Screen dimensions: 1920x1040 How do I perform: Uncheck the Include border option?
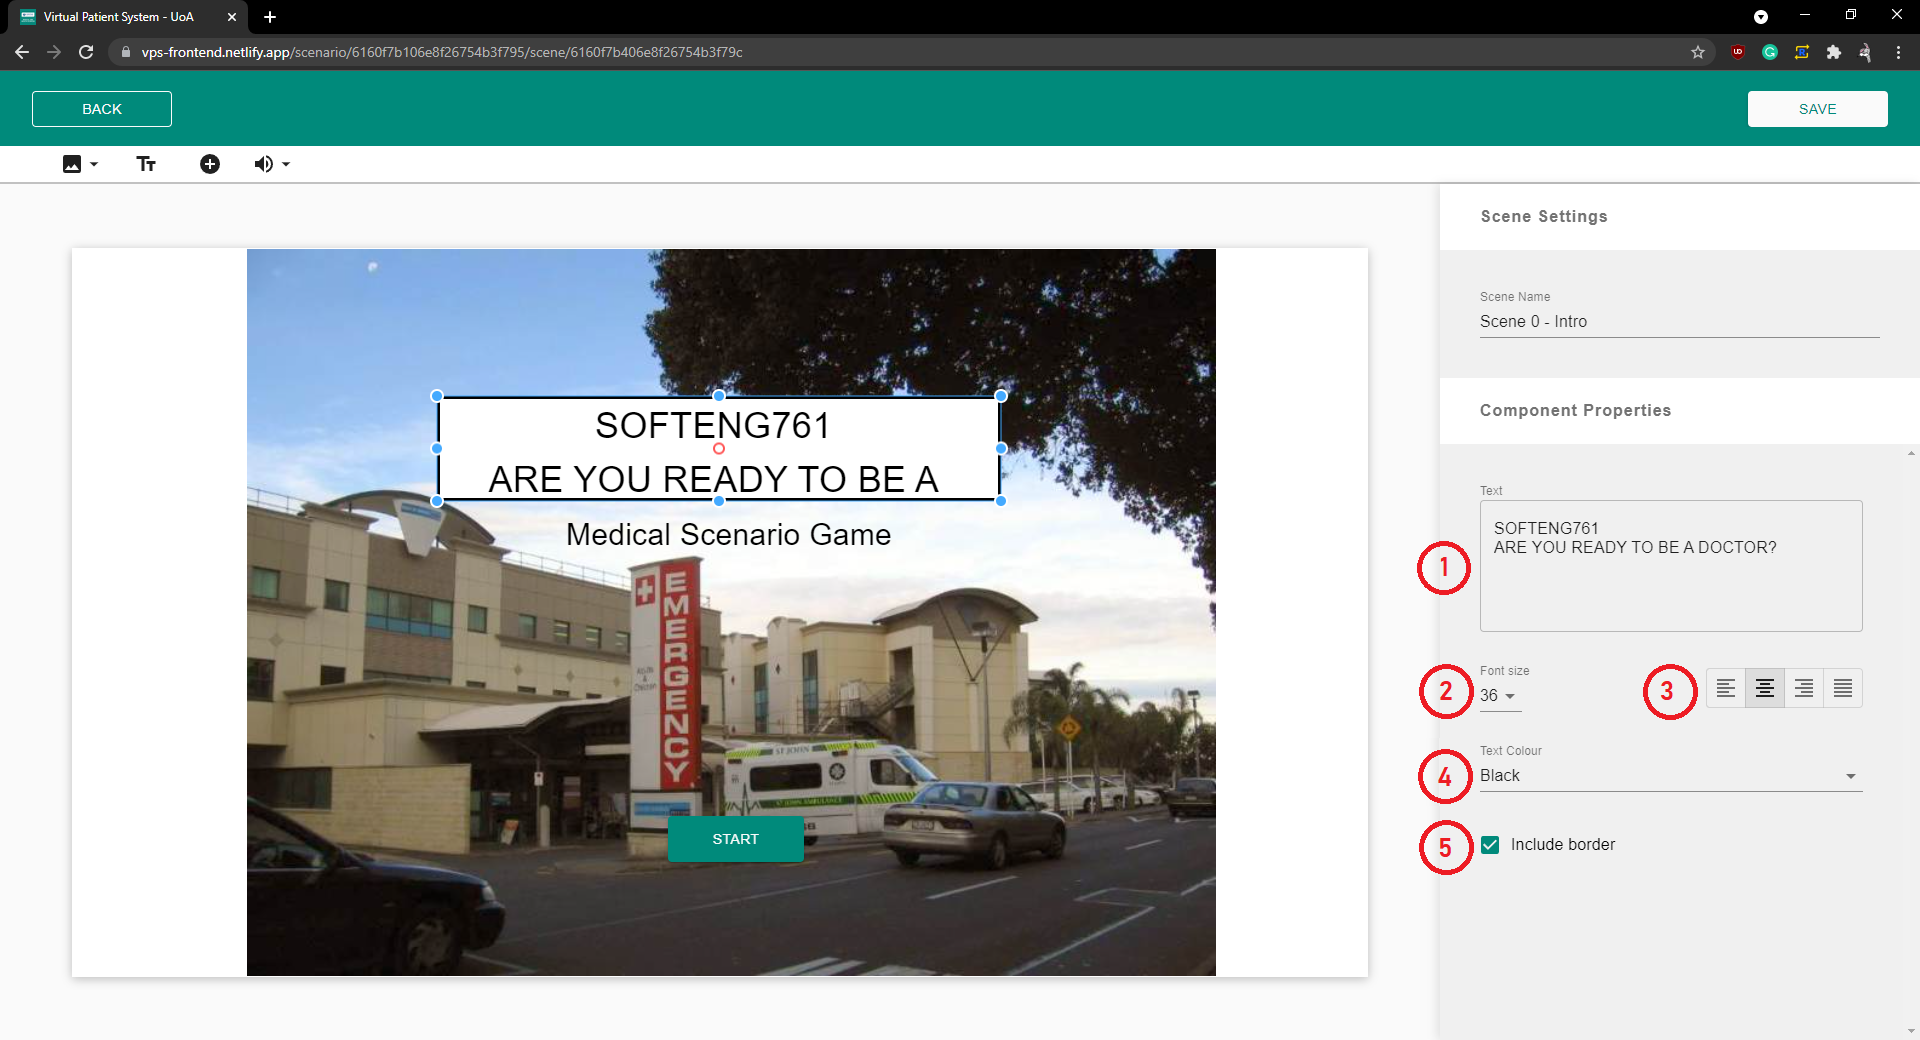point(1490,844)
